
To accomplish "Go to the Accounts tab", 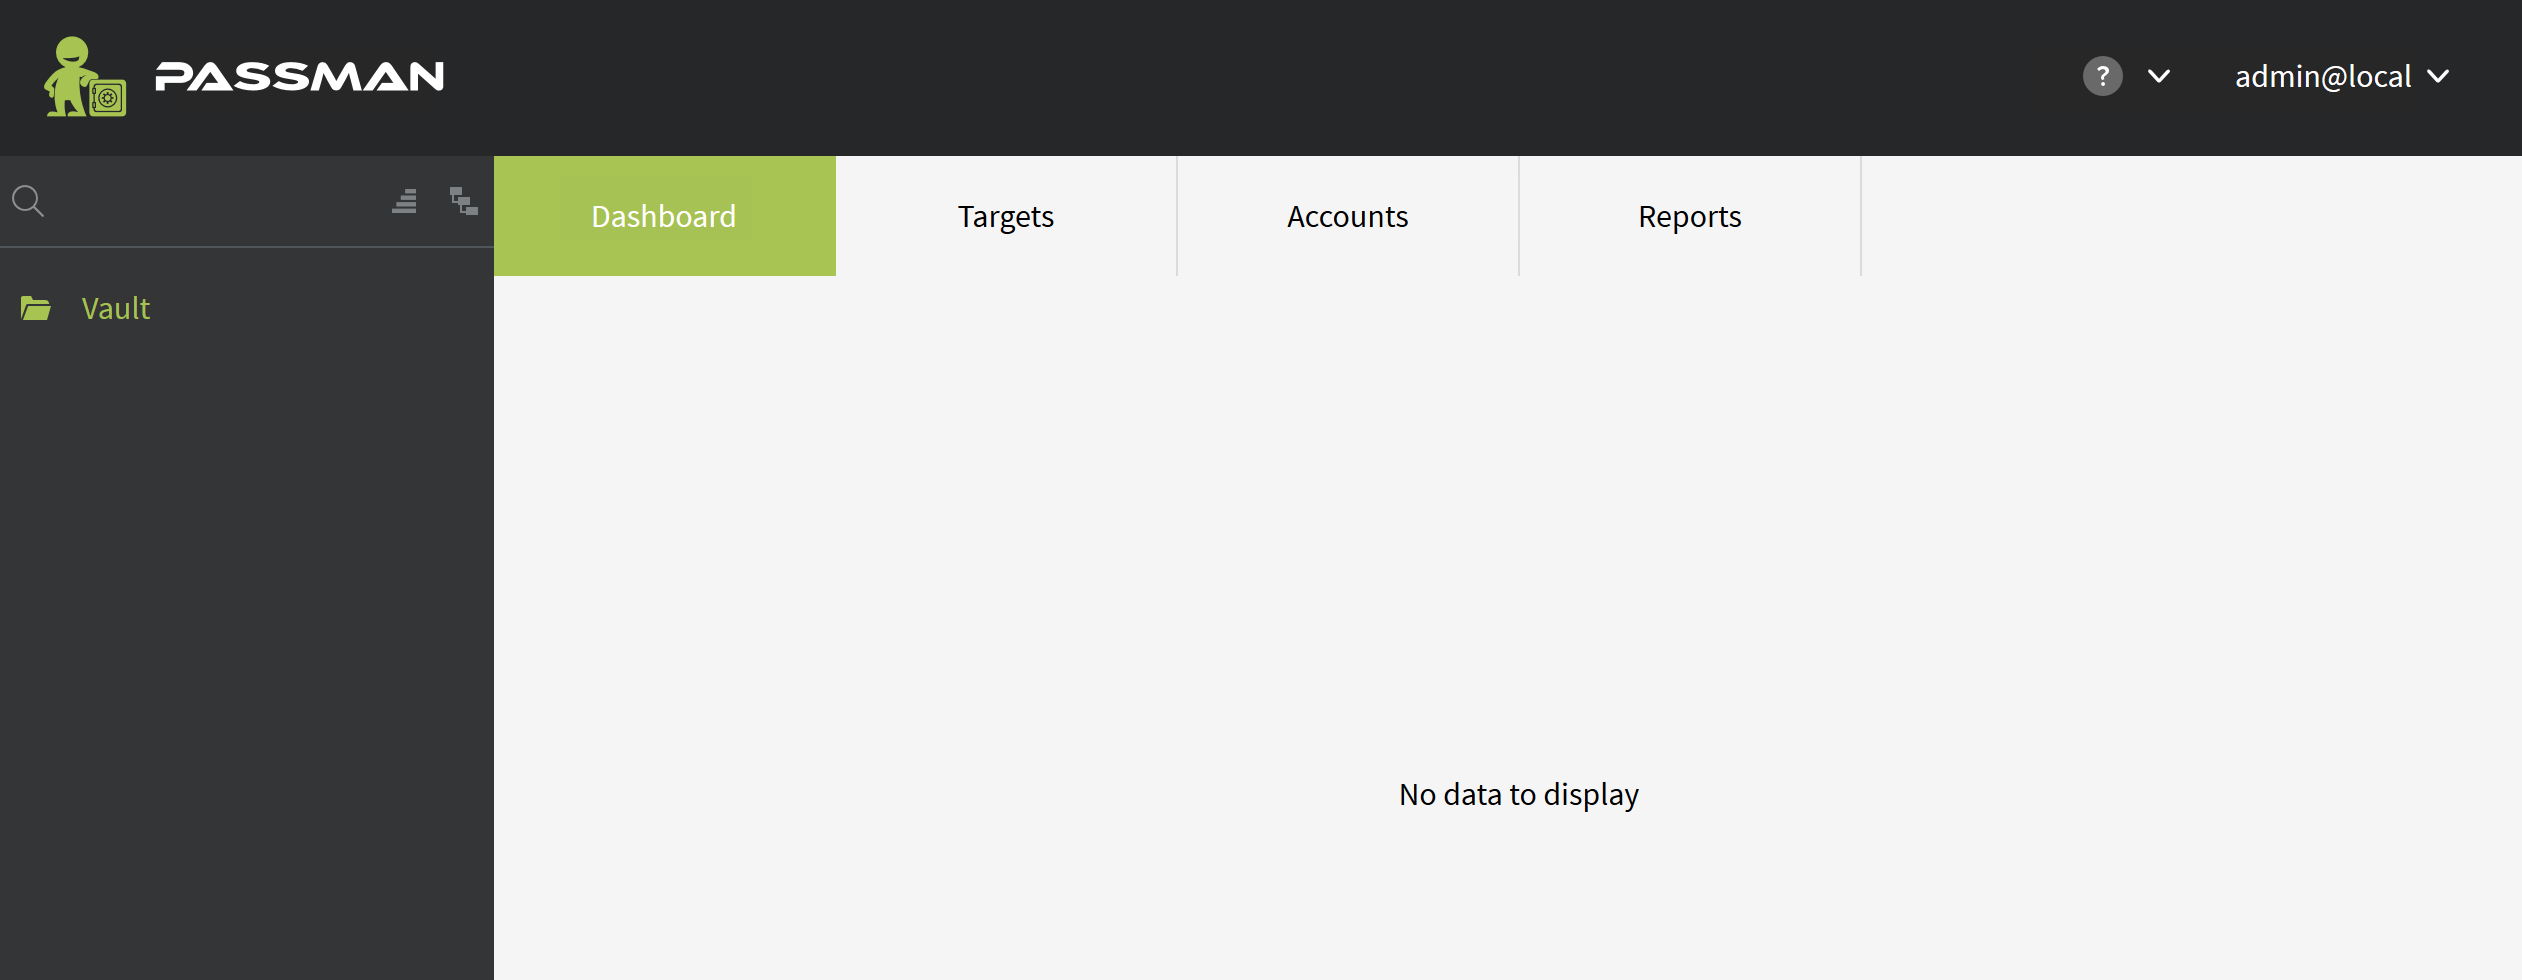I will 1347,216.
